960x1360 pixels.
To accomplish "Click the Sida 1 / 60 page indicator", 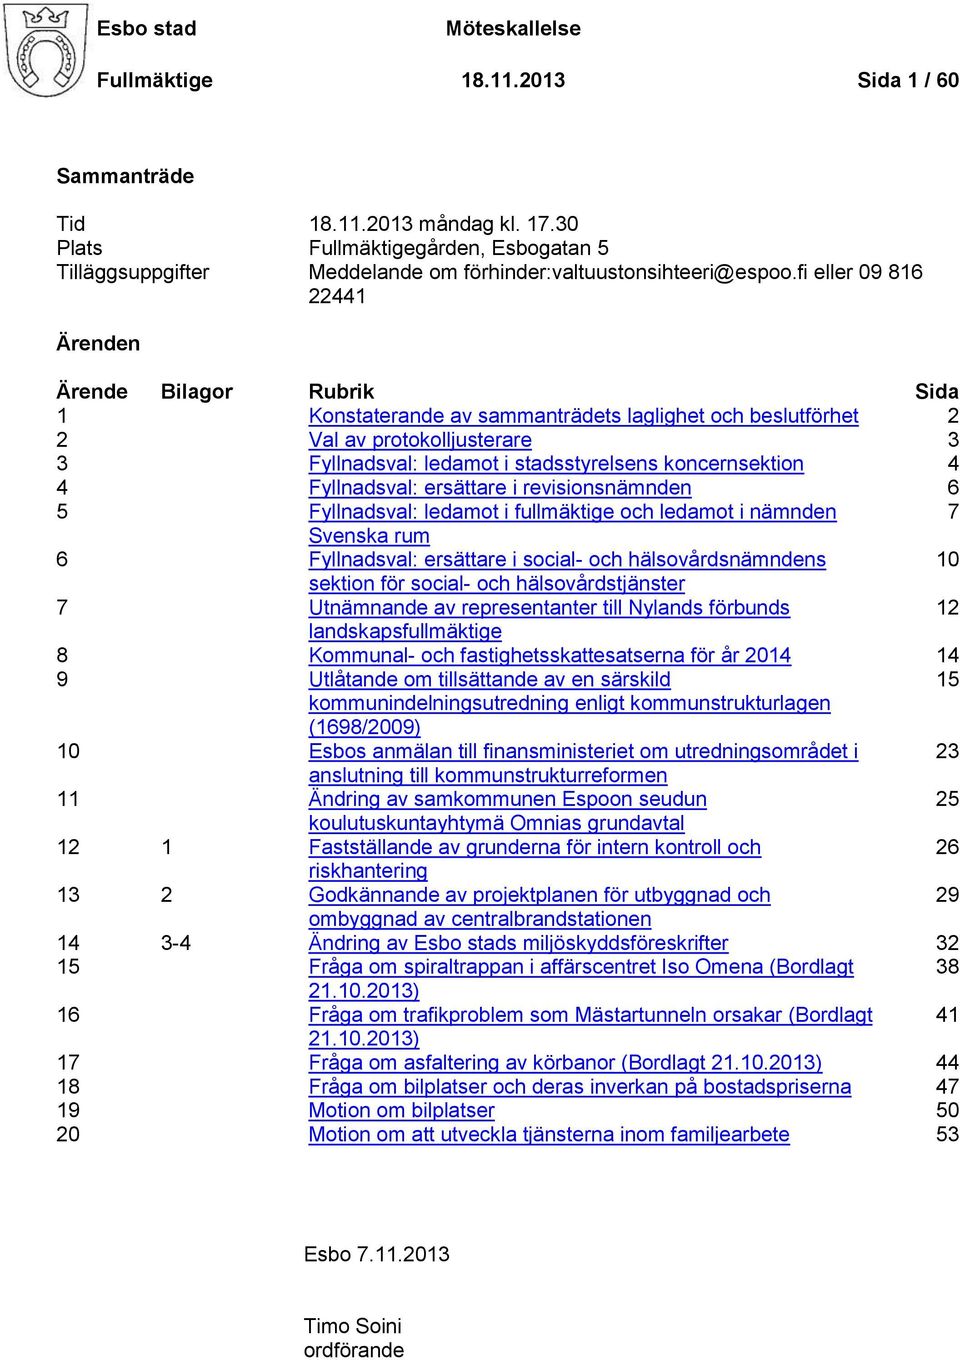I will 908,81.
